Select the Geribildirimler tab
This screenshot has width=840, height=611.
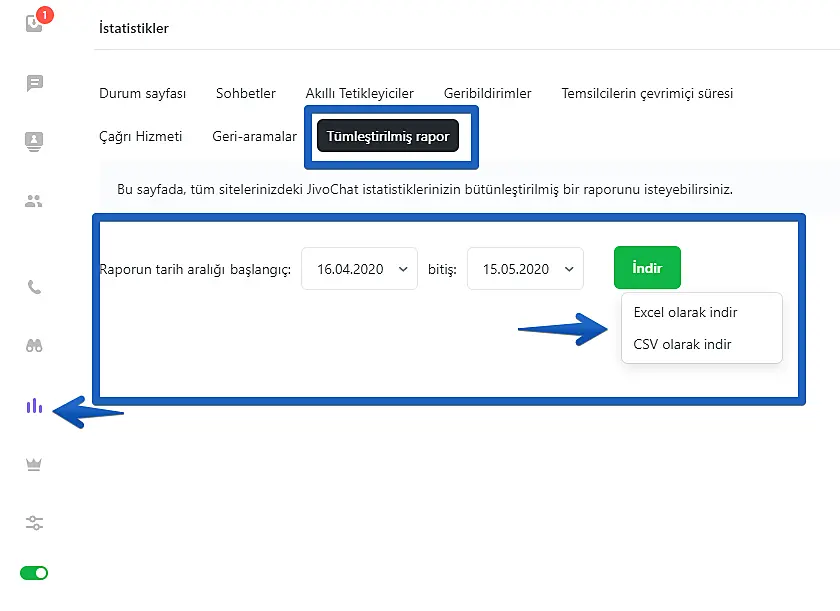click(x=488, y=94)
